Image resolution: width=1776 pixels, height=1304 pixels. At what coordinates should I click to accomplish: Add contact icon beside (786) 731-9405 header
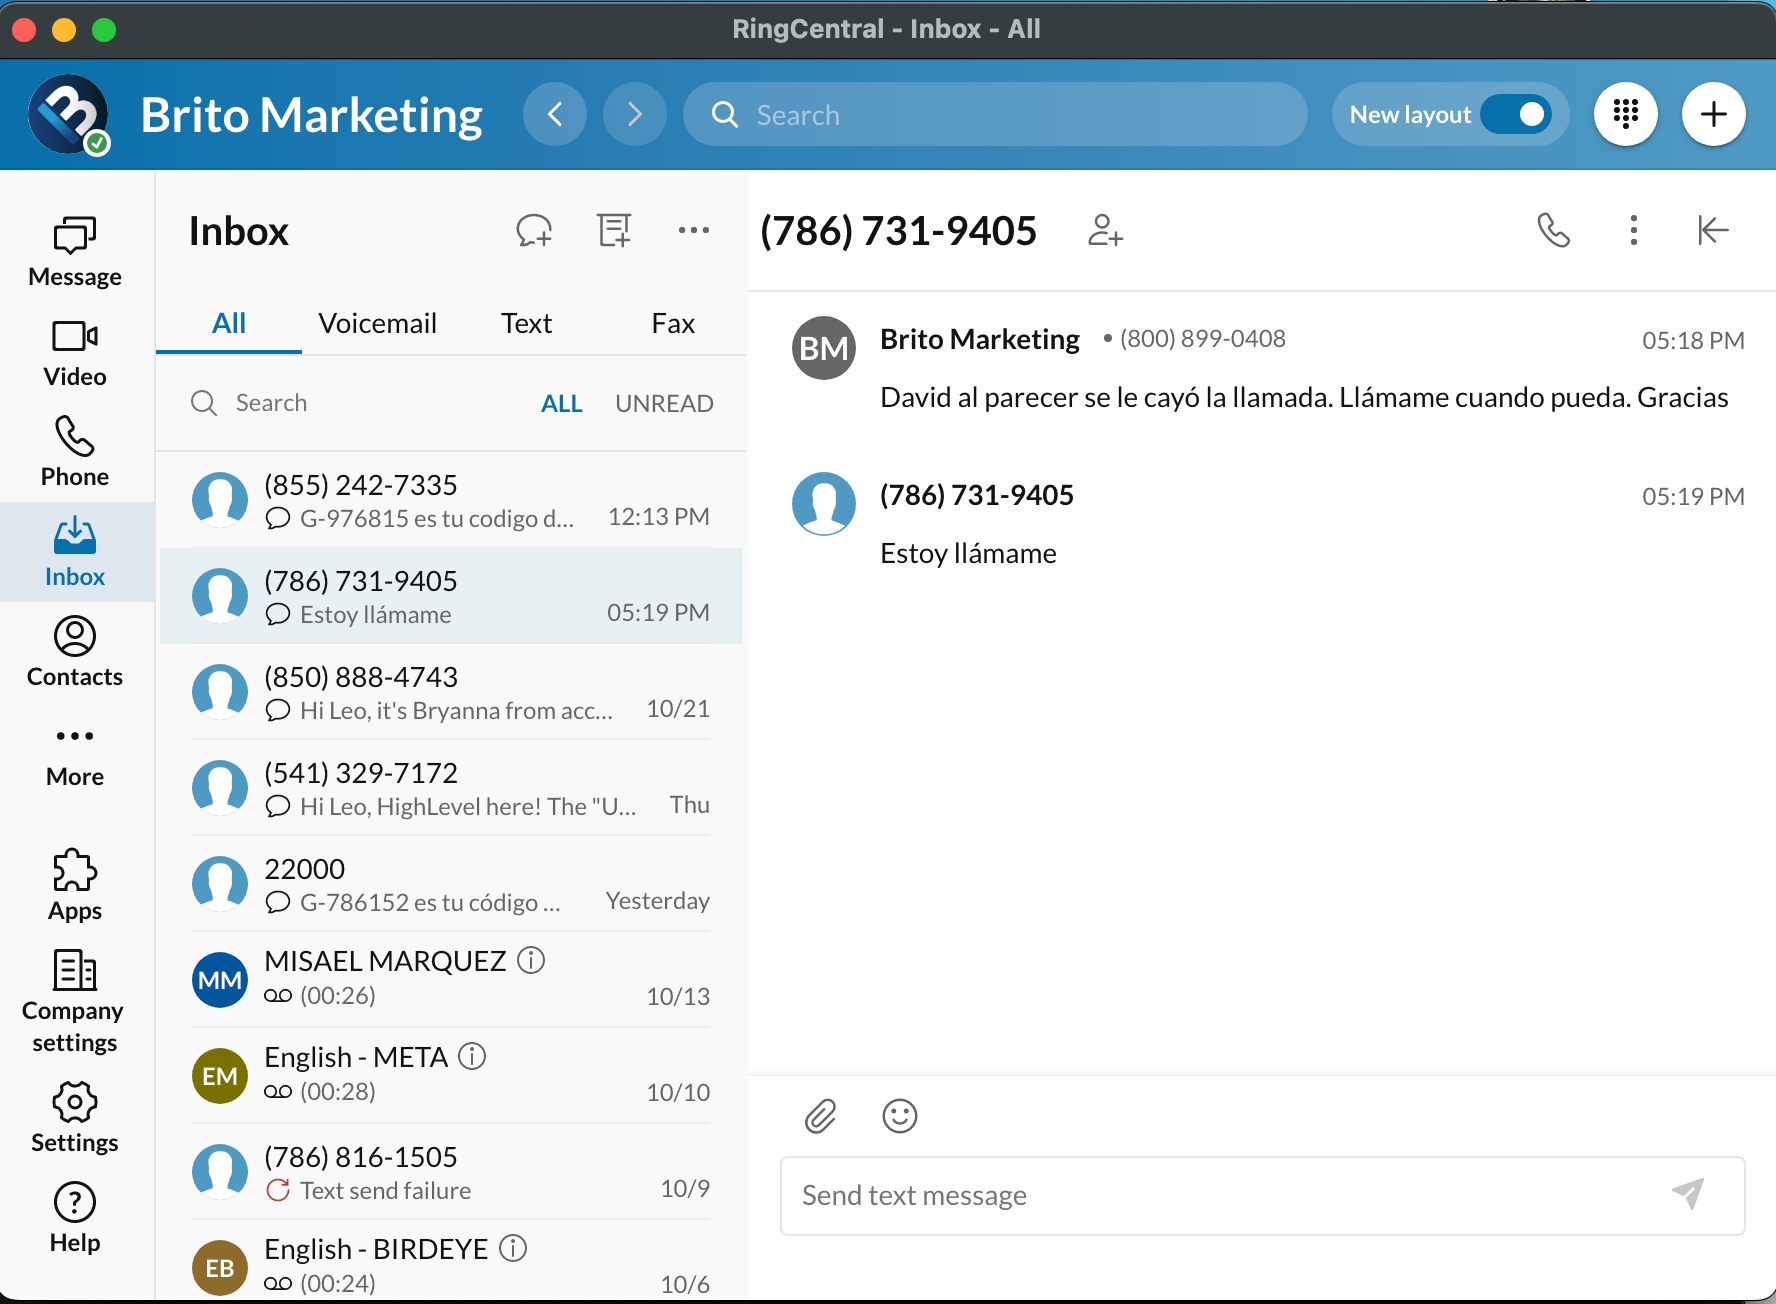1105,230
